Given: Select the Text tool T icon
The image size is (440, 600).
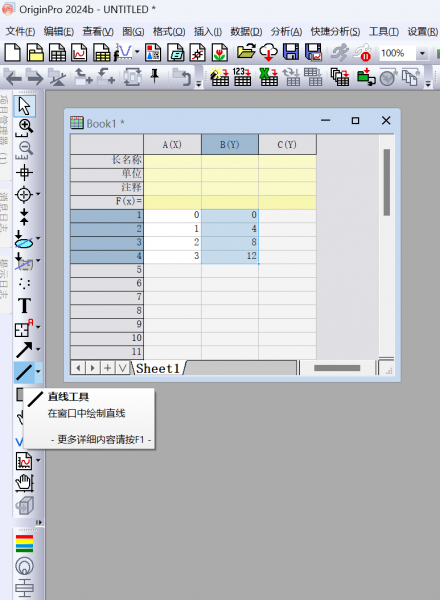Looking at the screenshot, I should point(24,306).
